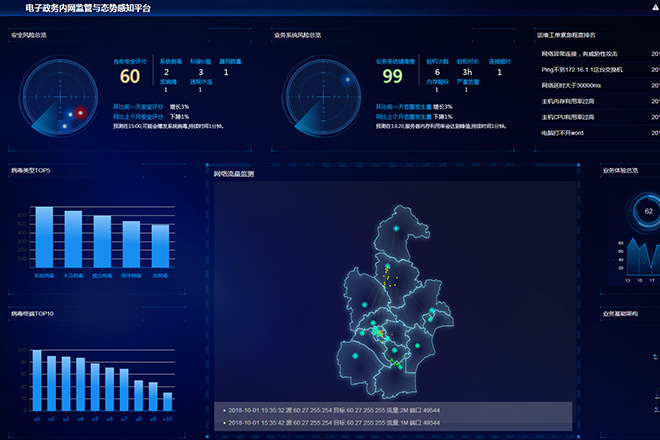The image size is (660, 440).
Task: Select the u1 bar in virus terminal TOP10
Action: click(x=37, y=380)
